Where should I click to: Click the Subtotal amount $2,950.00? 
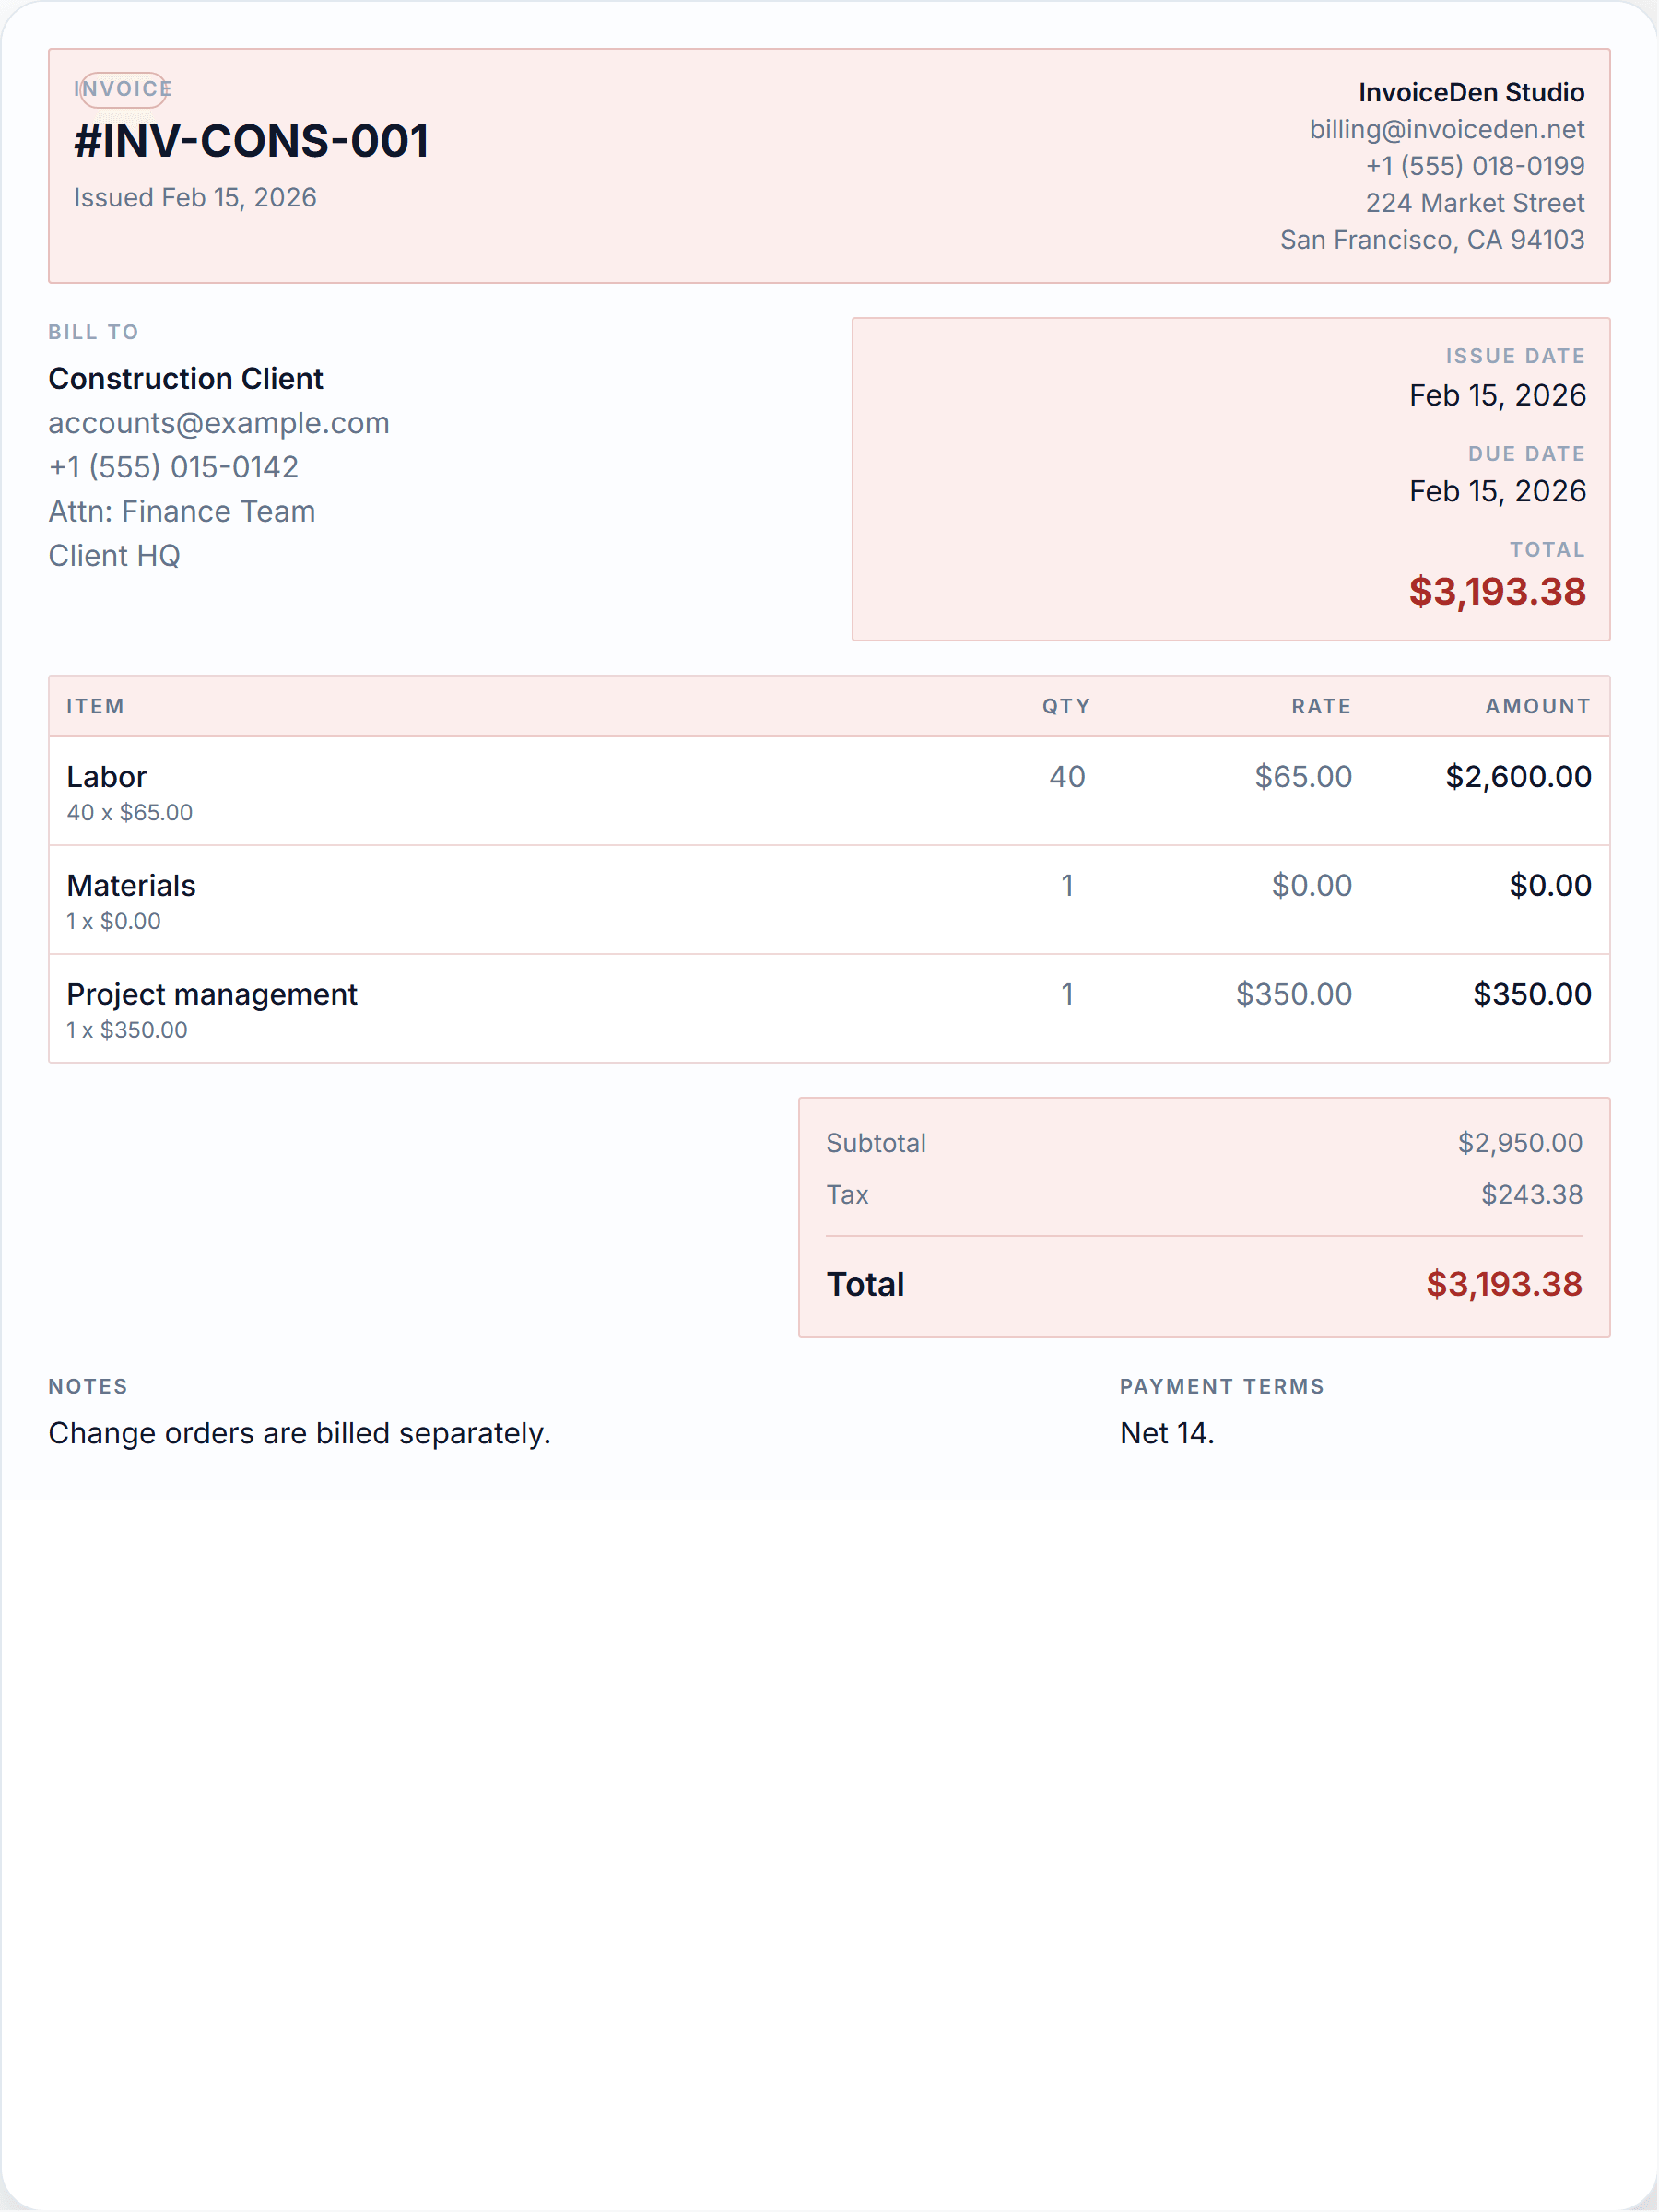click(x=1519, y=1143)
